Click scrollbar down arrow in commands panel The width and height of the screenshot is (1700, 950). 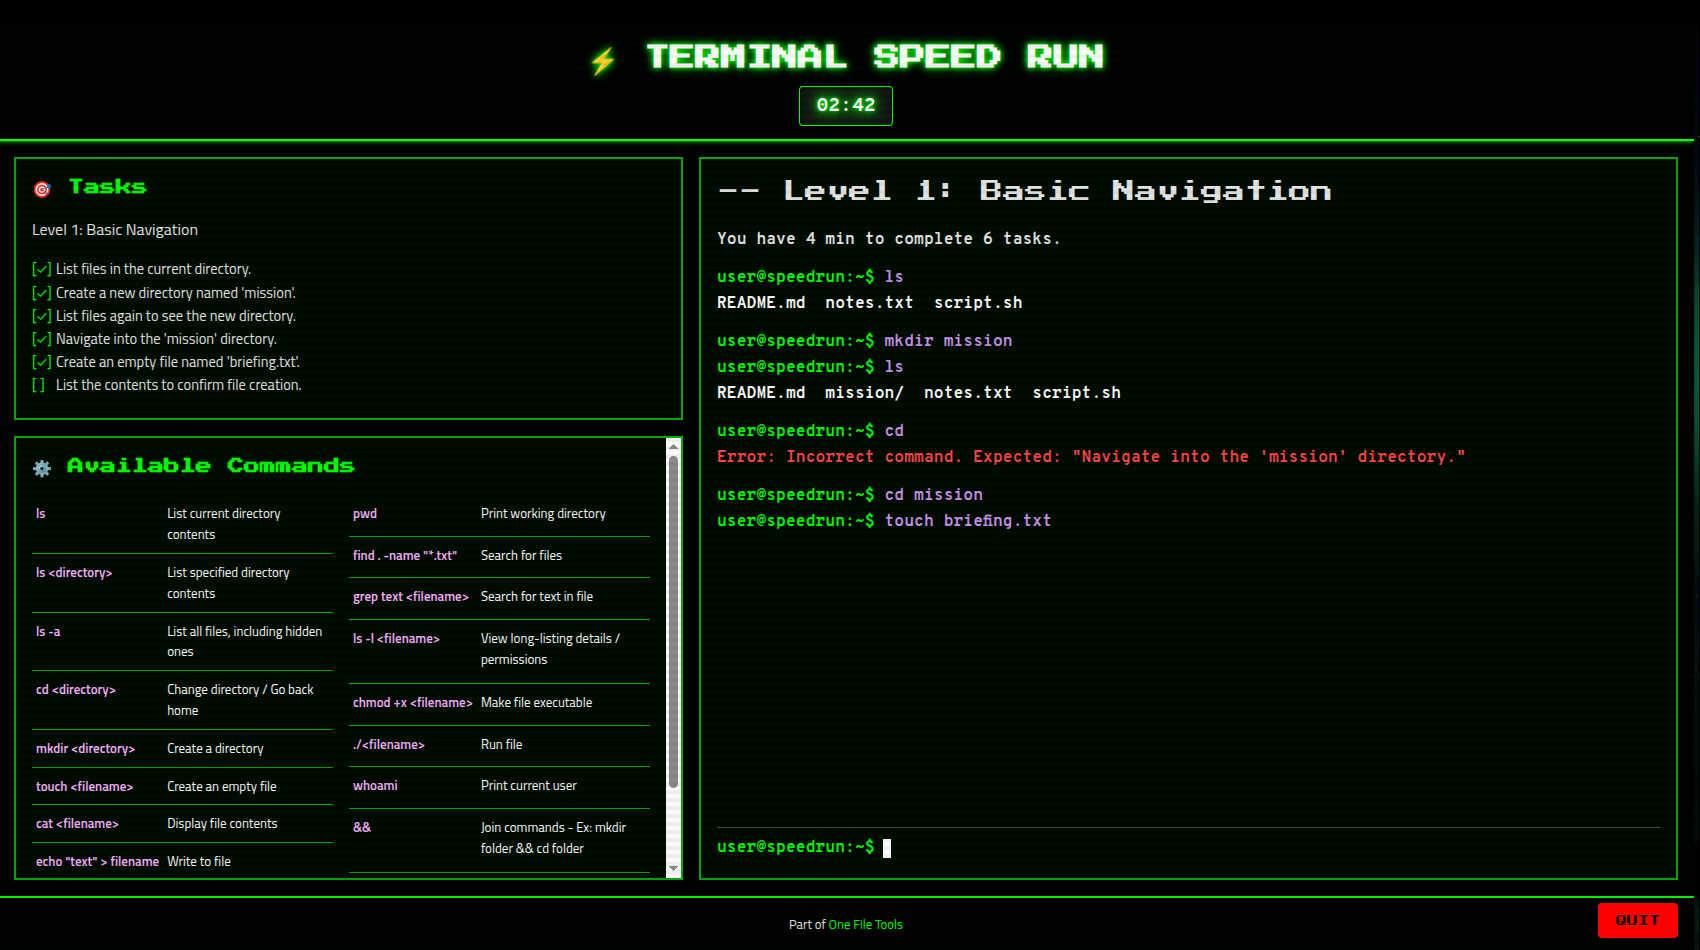coord(673,869)
